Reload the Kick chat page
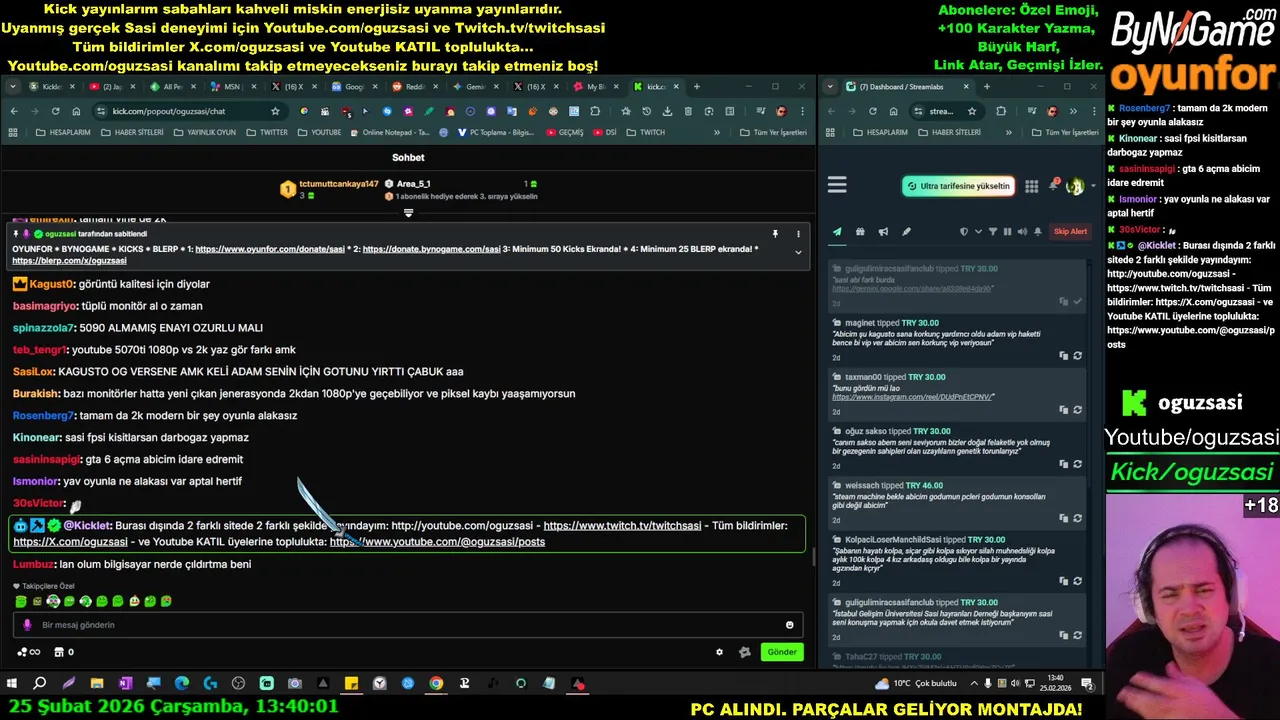1280x720 pixels. pyautogui.click(x=55, y=111)
